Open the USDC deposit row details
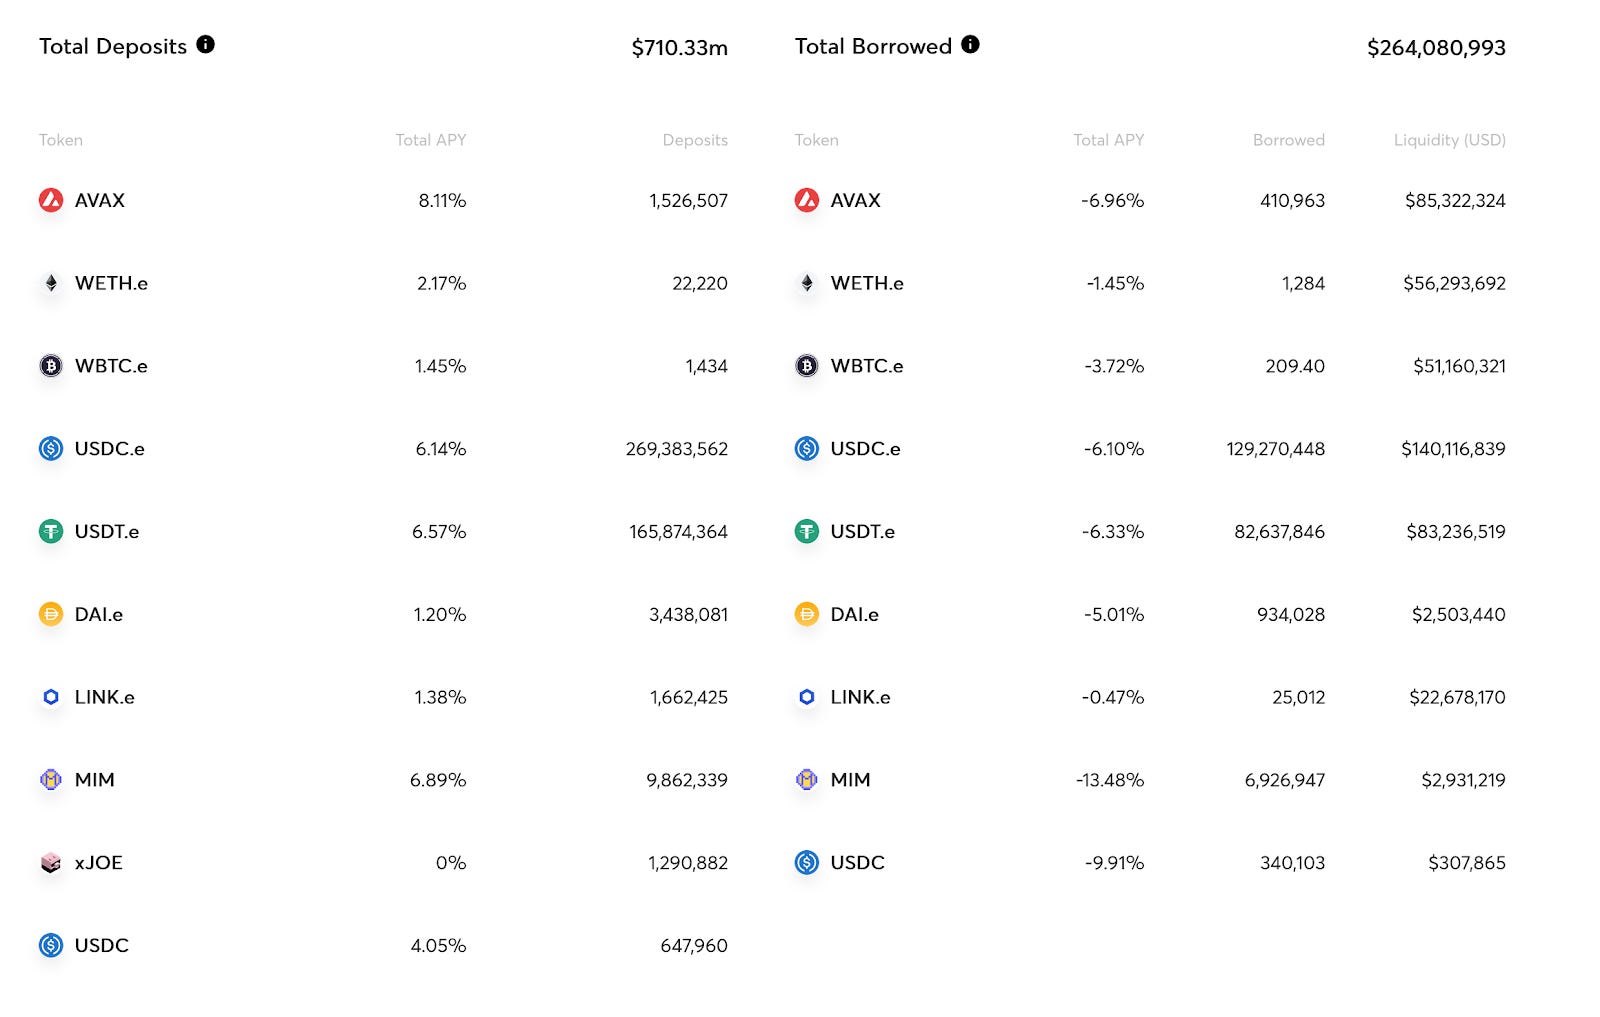Screen dimensions: 1600x1017 [400, 945]
